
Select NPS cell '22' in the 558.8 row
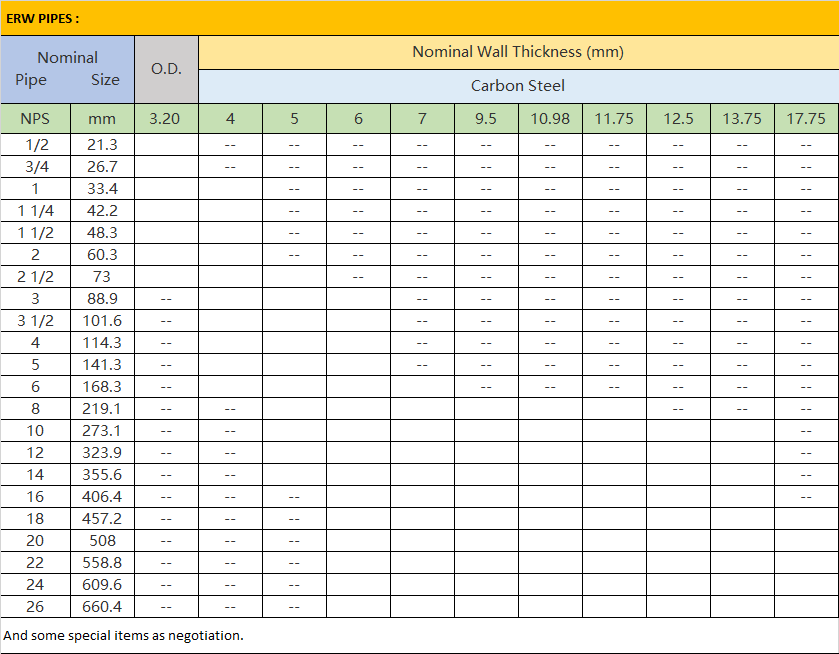click(x=35, y=562)
